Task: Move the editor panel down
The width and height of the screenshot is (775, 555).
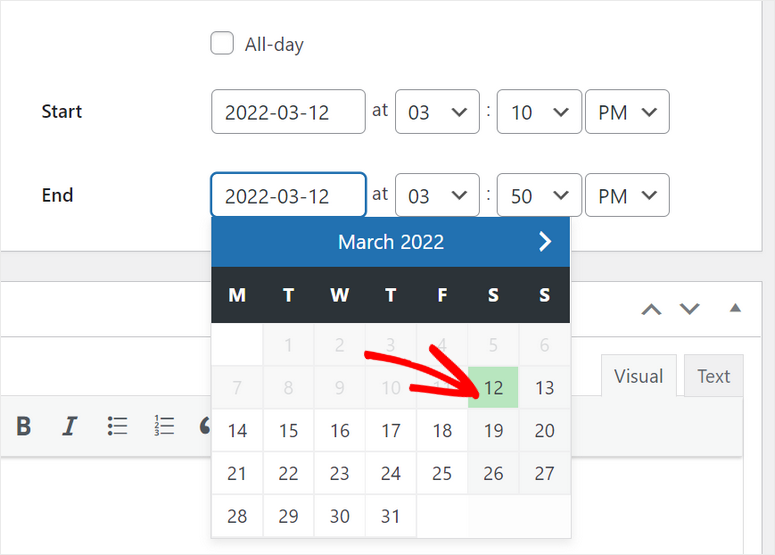Action: [x=689, y=309]
